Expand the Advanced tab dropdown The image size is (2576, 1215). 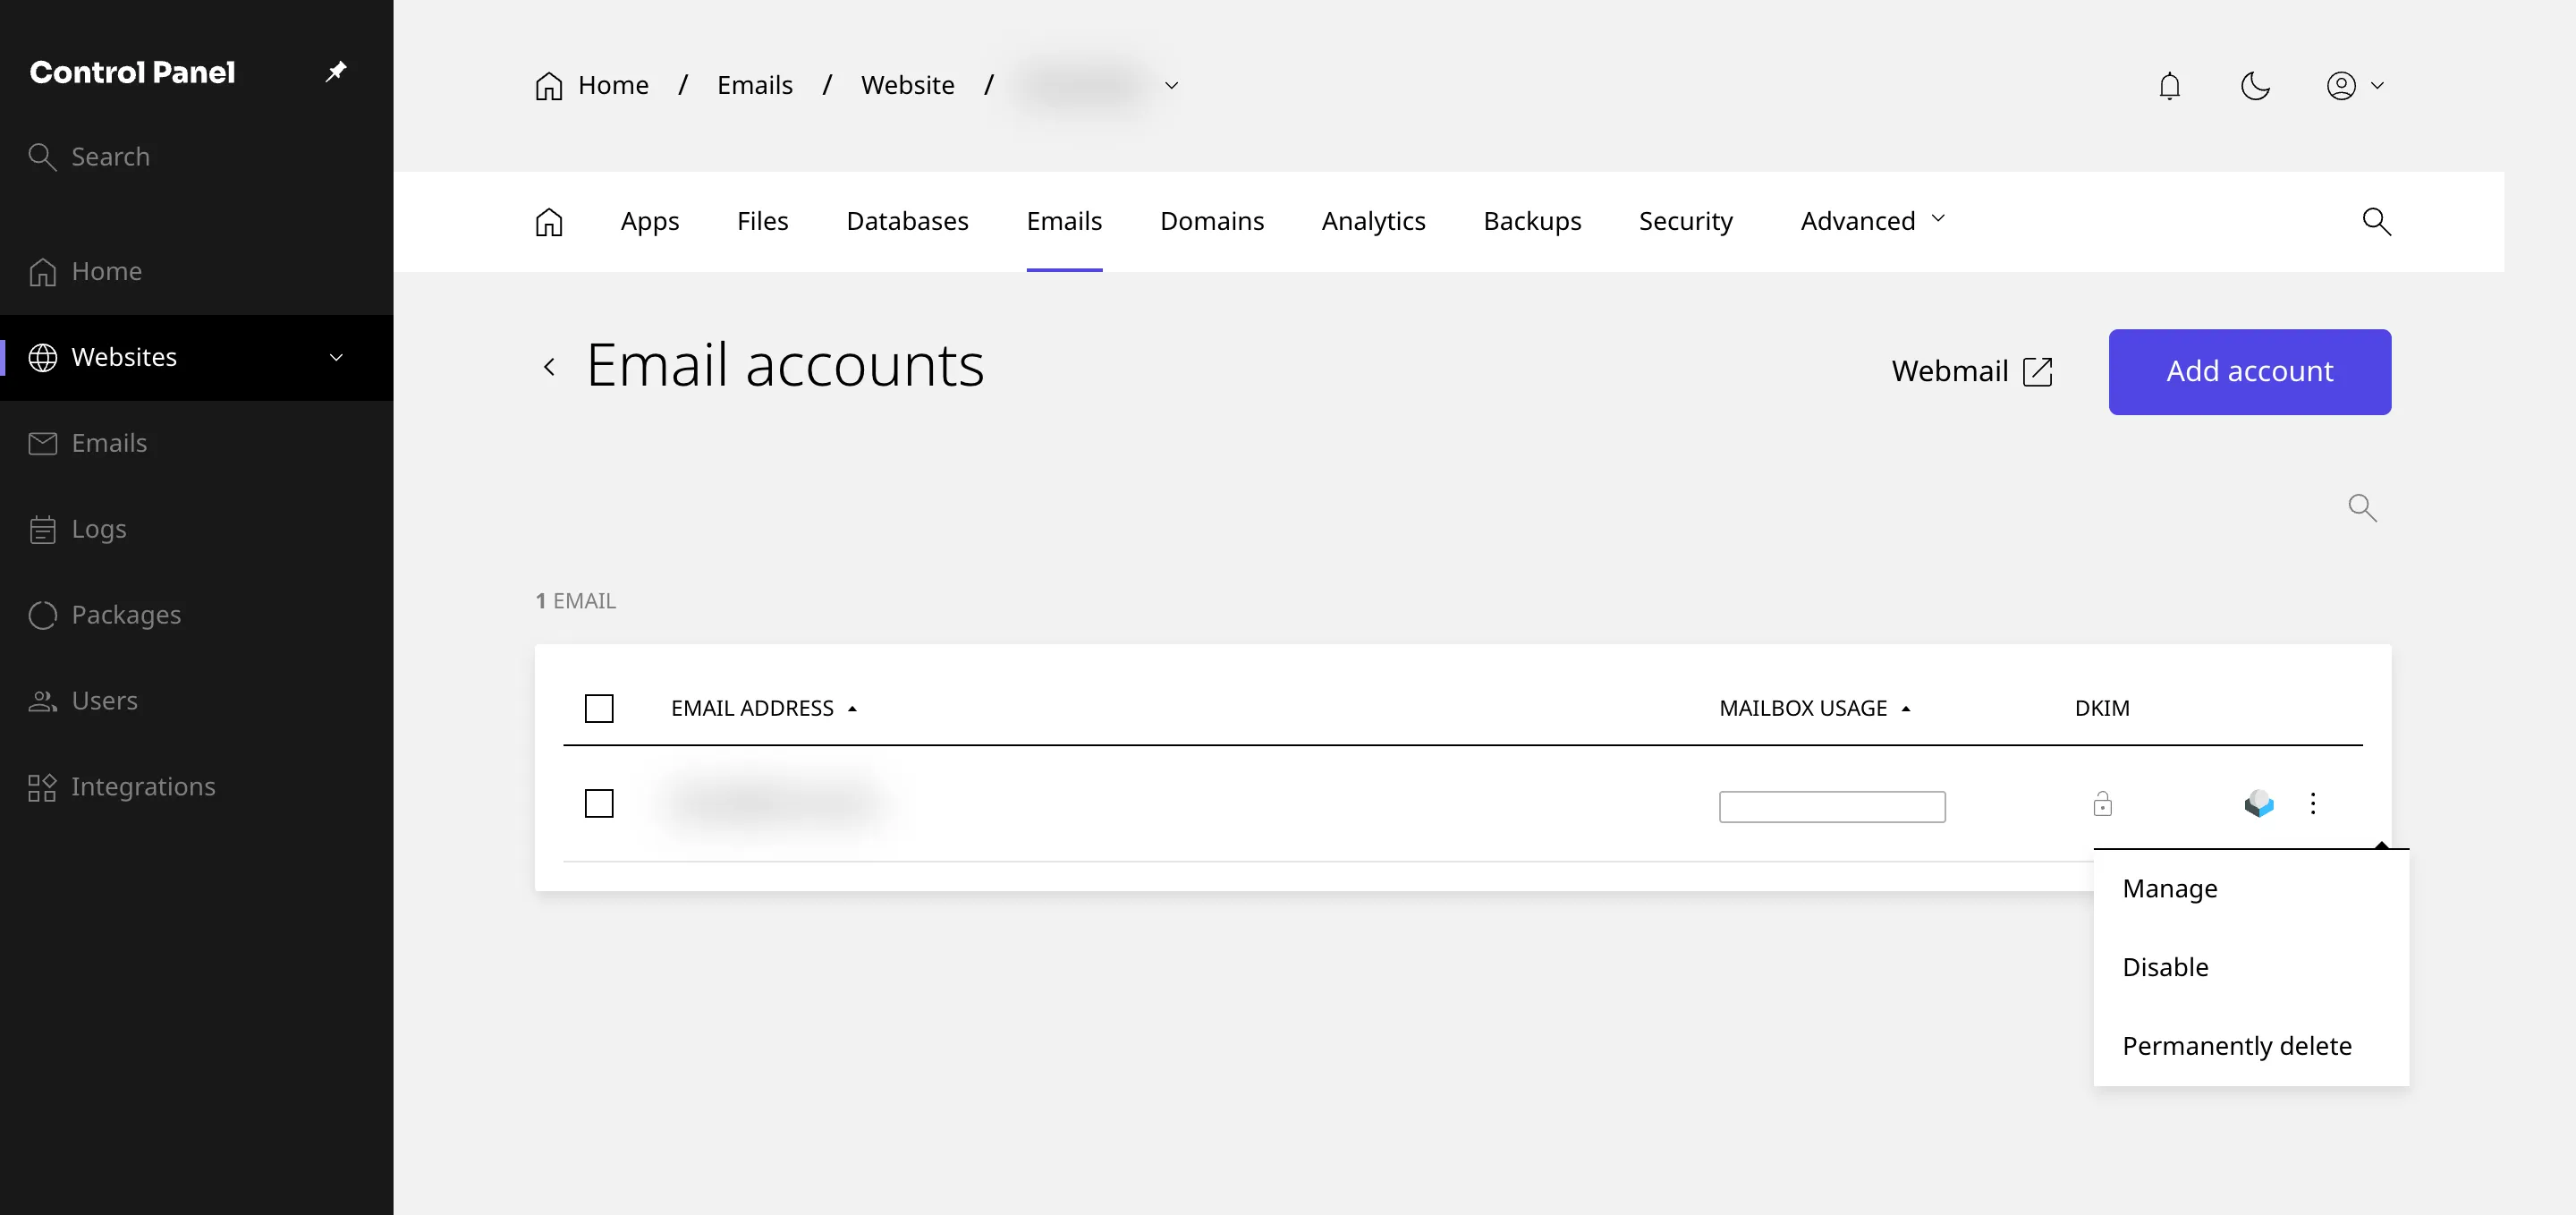pyautogui.click(x=1872, y=221)
